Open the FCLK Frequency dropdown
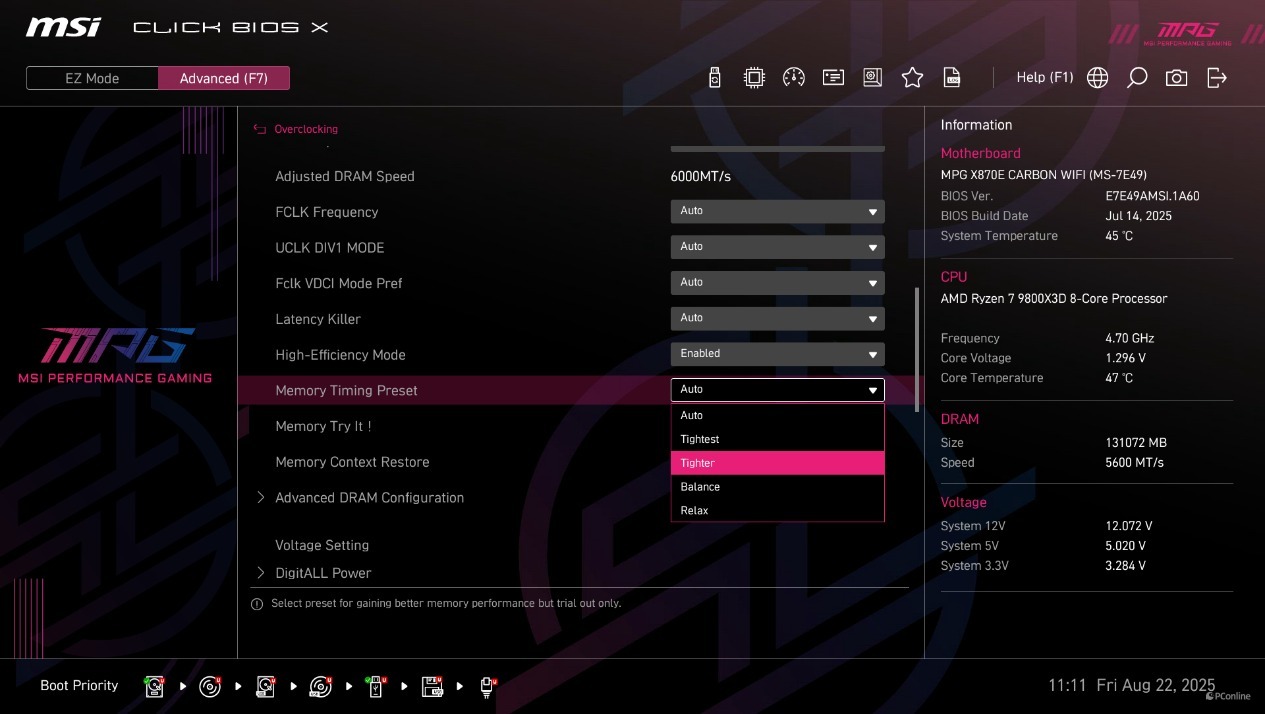Image resolution: width=1265 pixels, height=714 pixels. pos(777,211)
